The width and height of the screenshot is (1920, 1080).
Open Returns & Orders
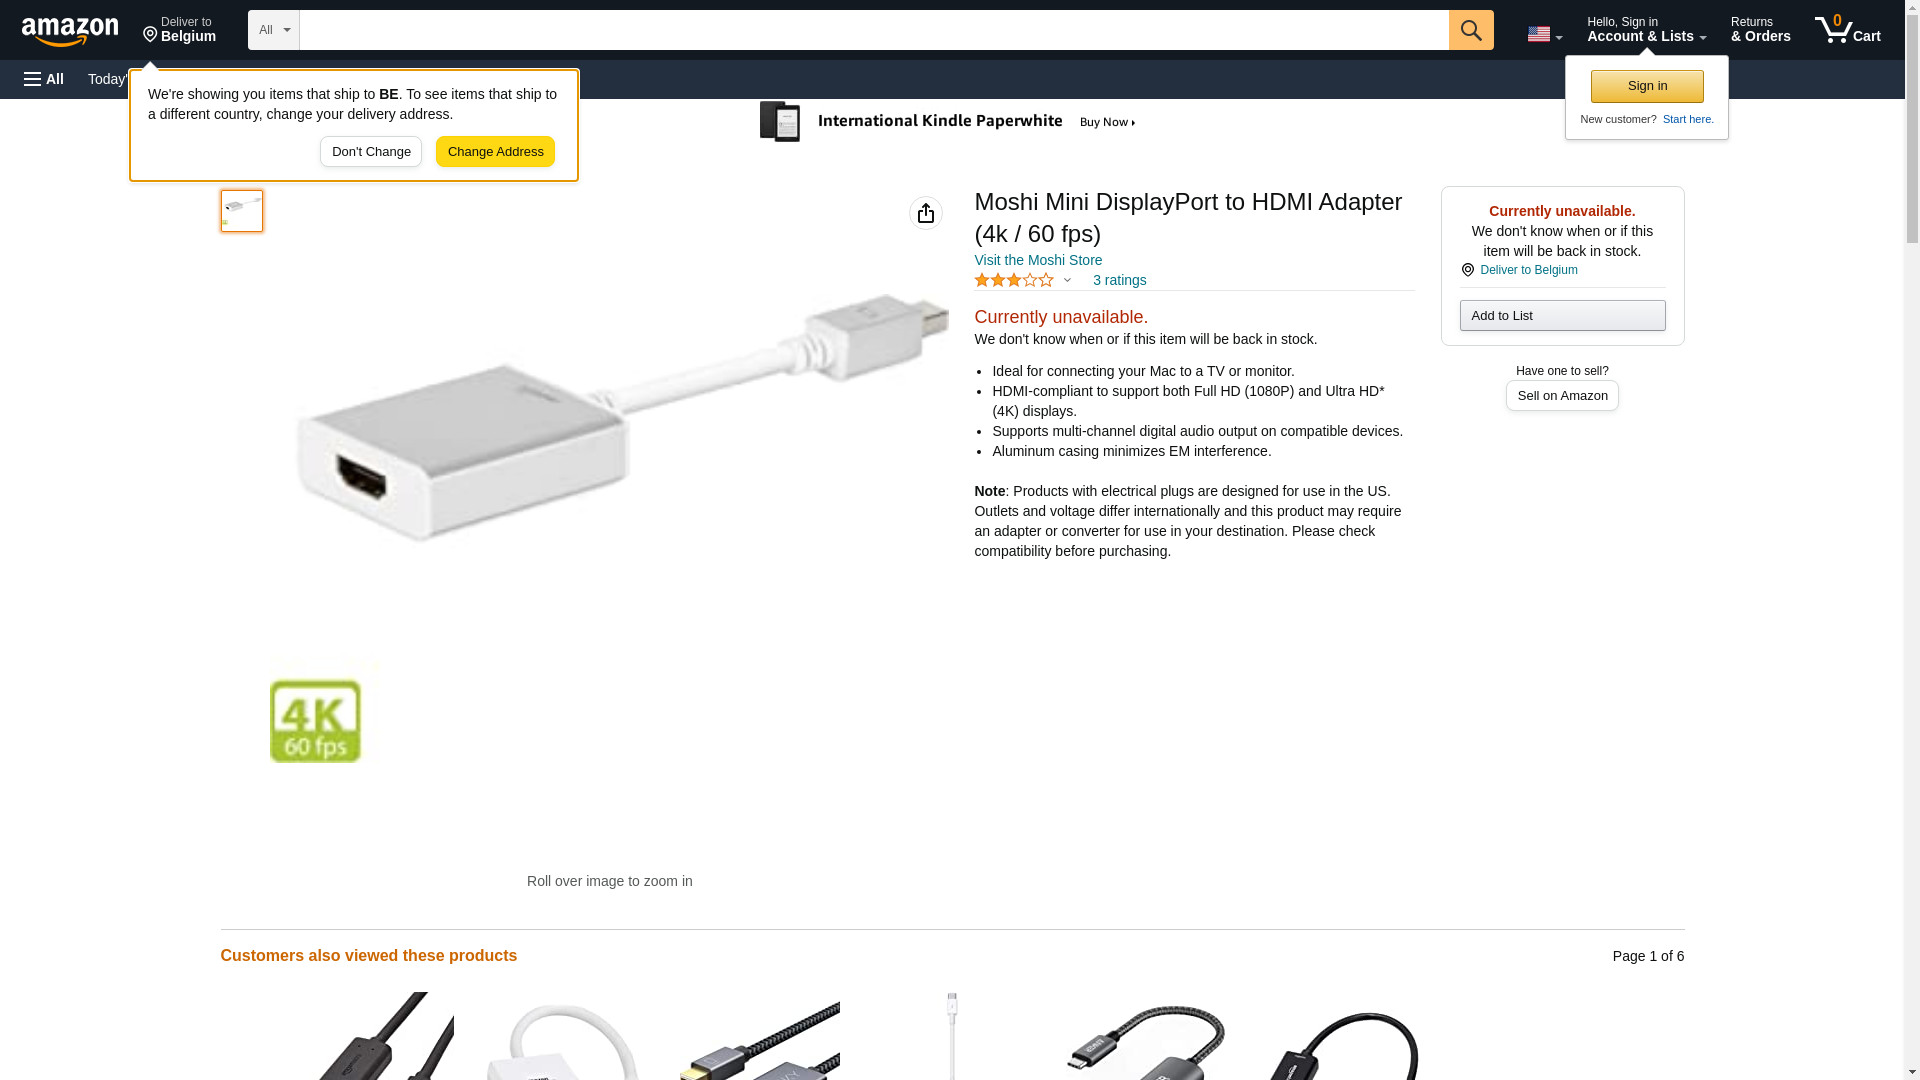[1760, 30]
